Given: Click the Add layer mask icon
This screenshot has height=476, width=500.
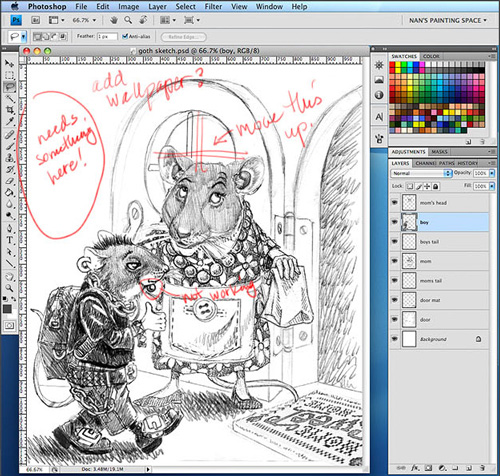Looking at the screenshot, I should click(429, 468).
